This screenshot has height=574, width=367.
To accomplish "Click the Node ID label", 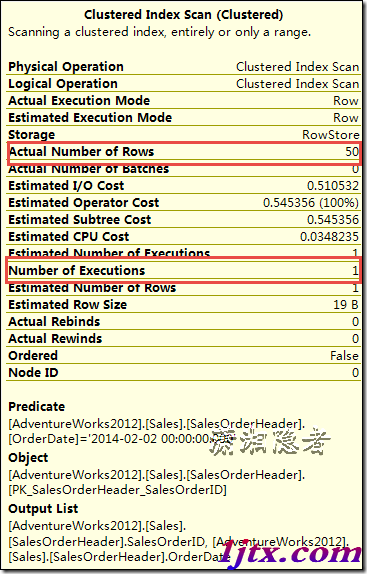I will pyautogui.click(x=33, y=373).
